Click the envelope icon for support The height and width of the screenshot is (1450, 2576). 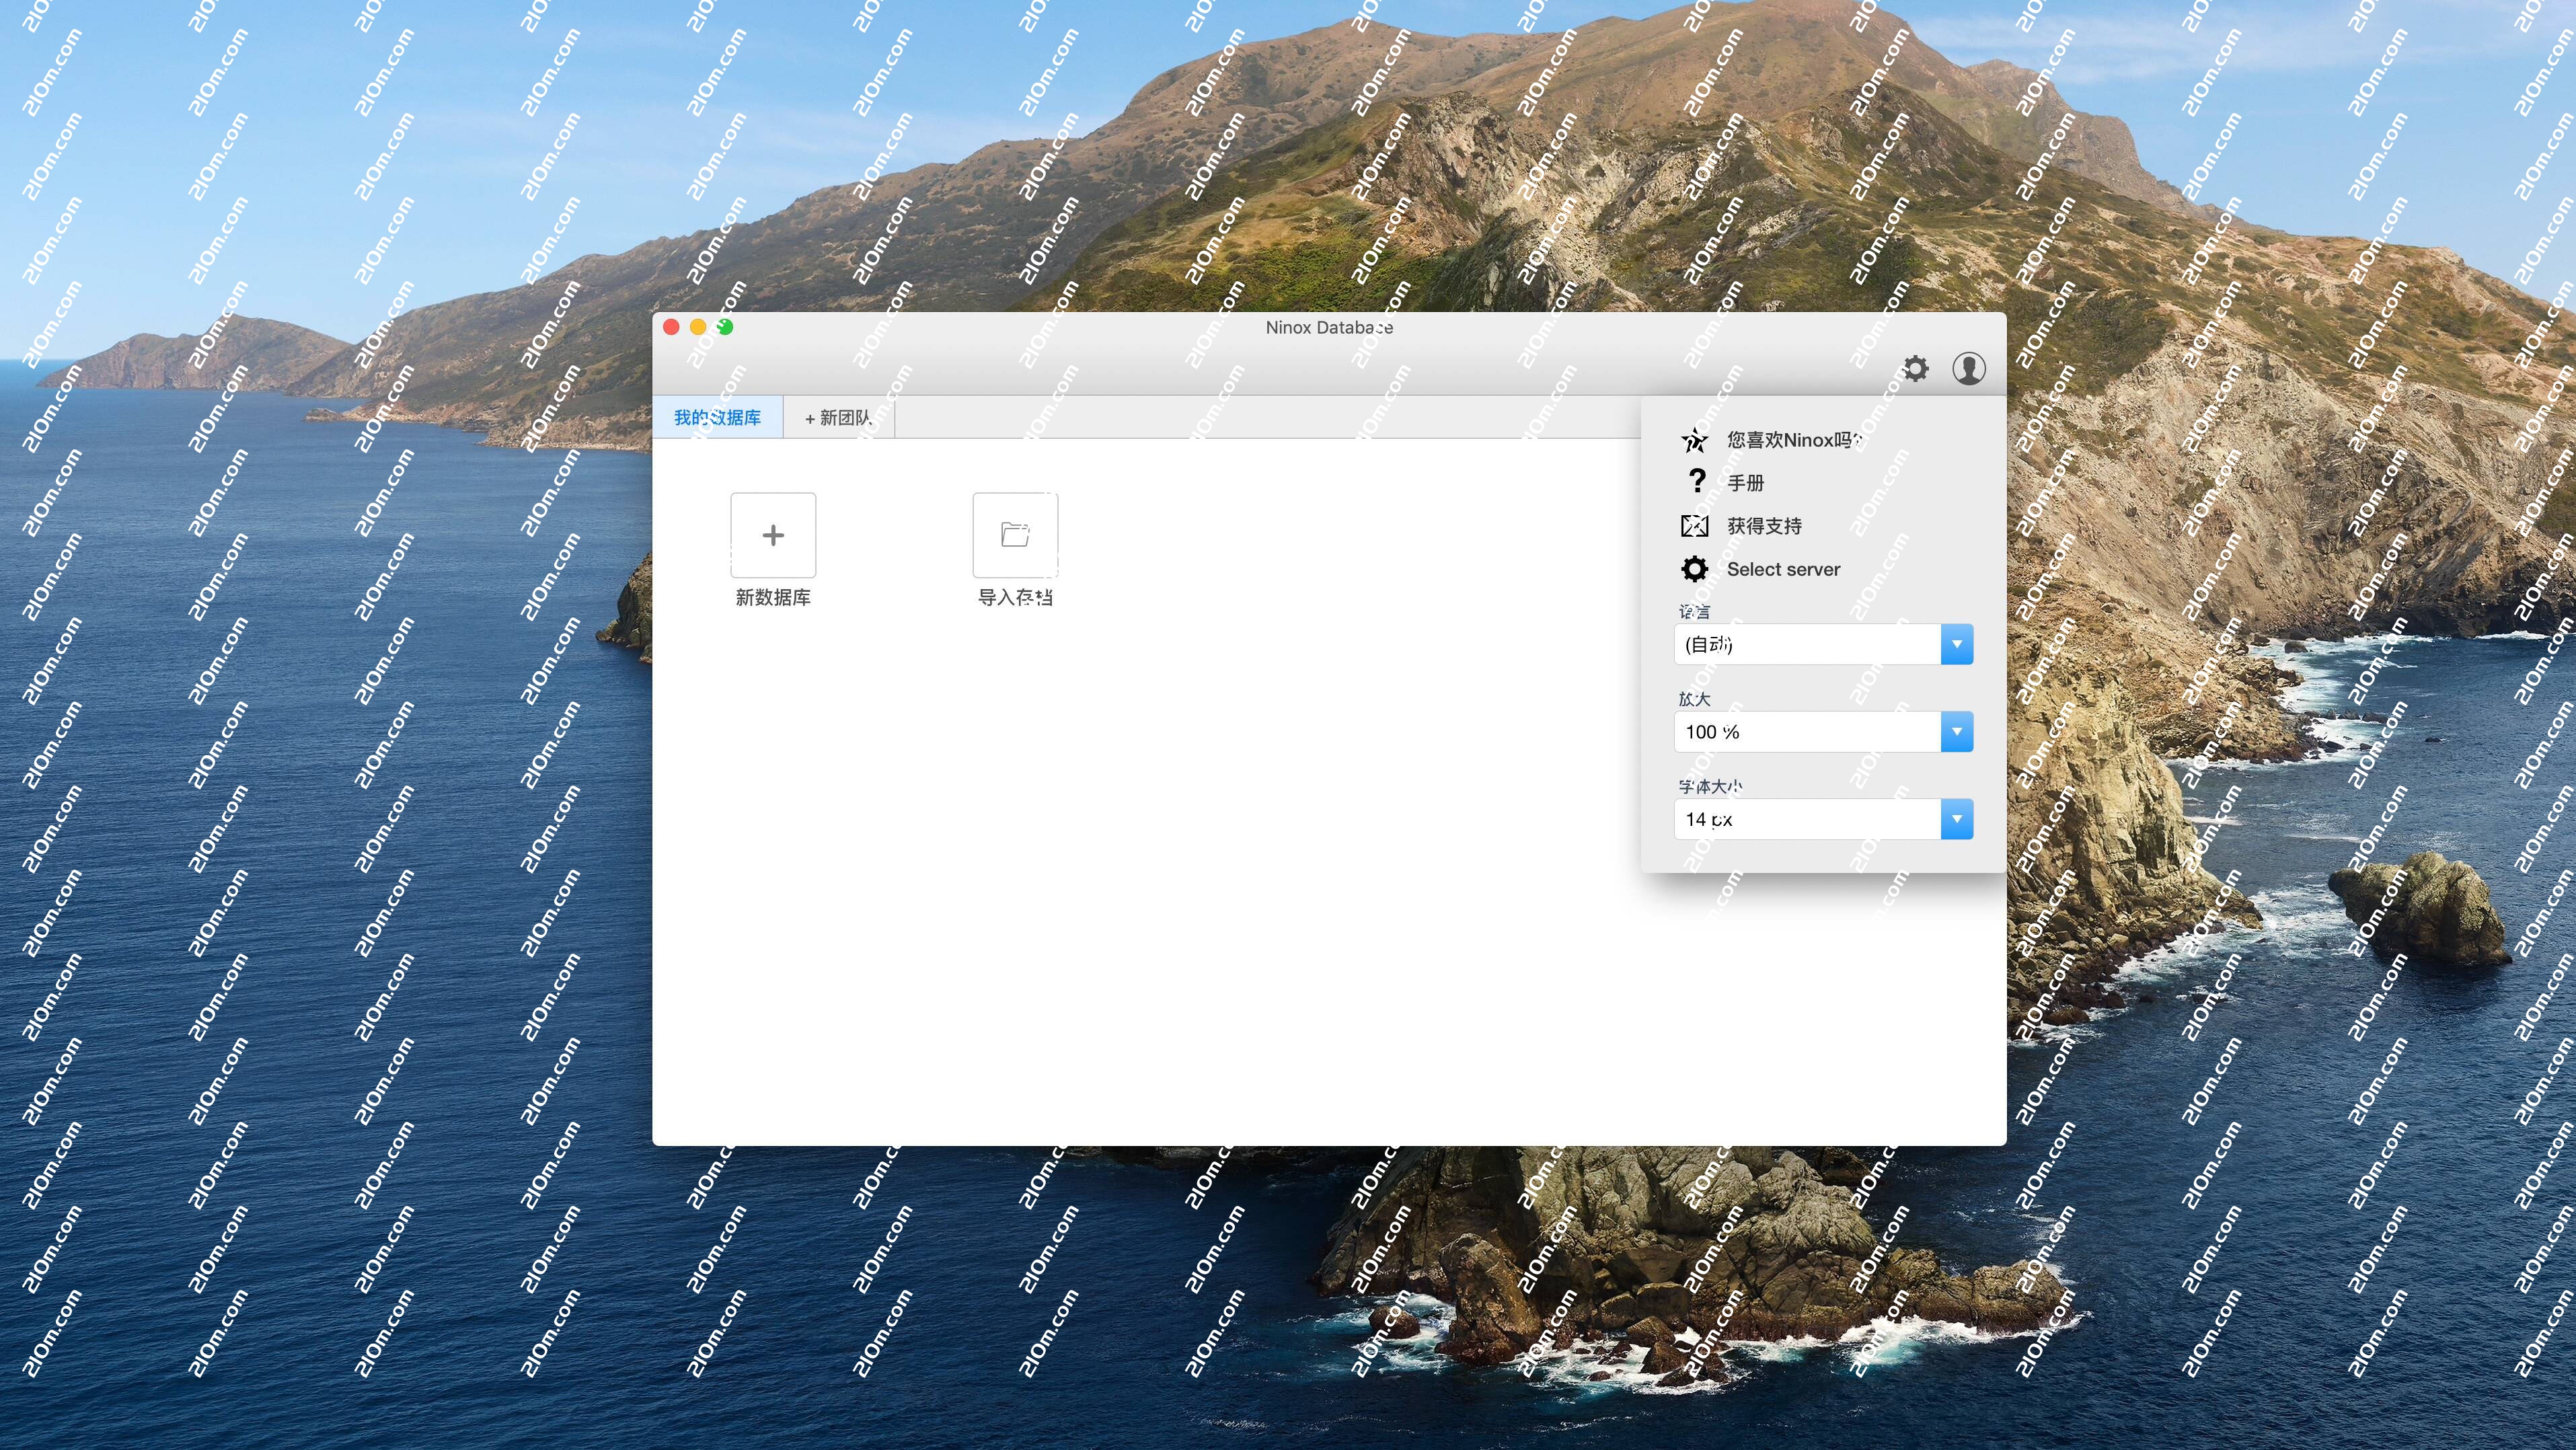(1694, 526)
